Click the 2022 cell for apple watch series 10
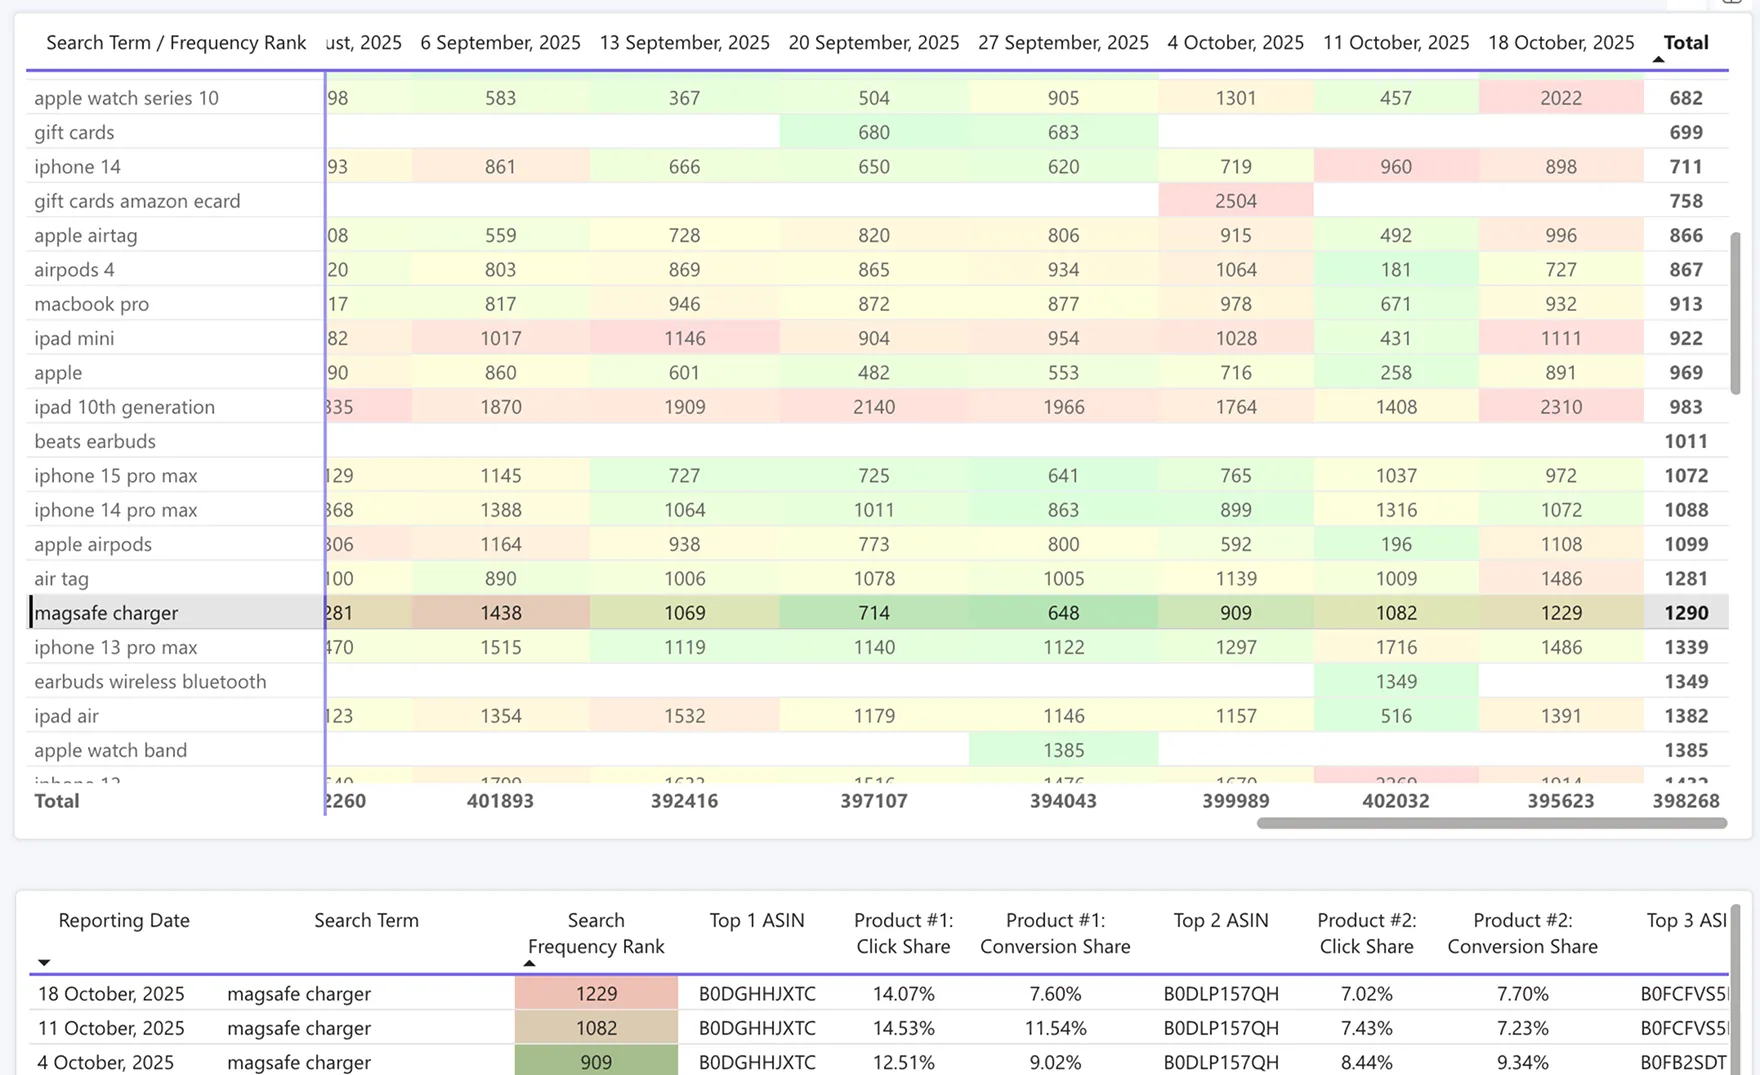Viewport: 1760px width, 1075px height. pos(1561,98)
